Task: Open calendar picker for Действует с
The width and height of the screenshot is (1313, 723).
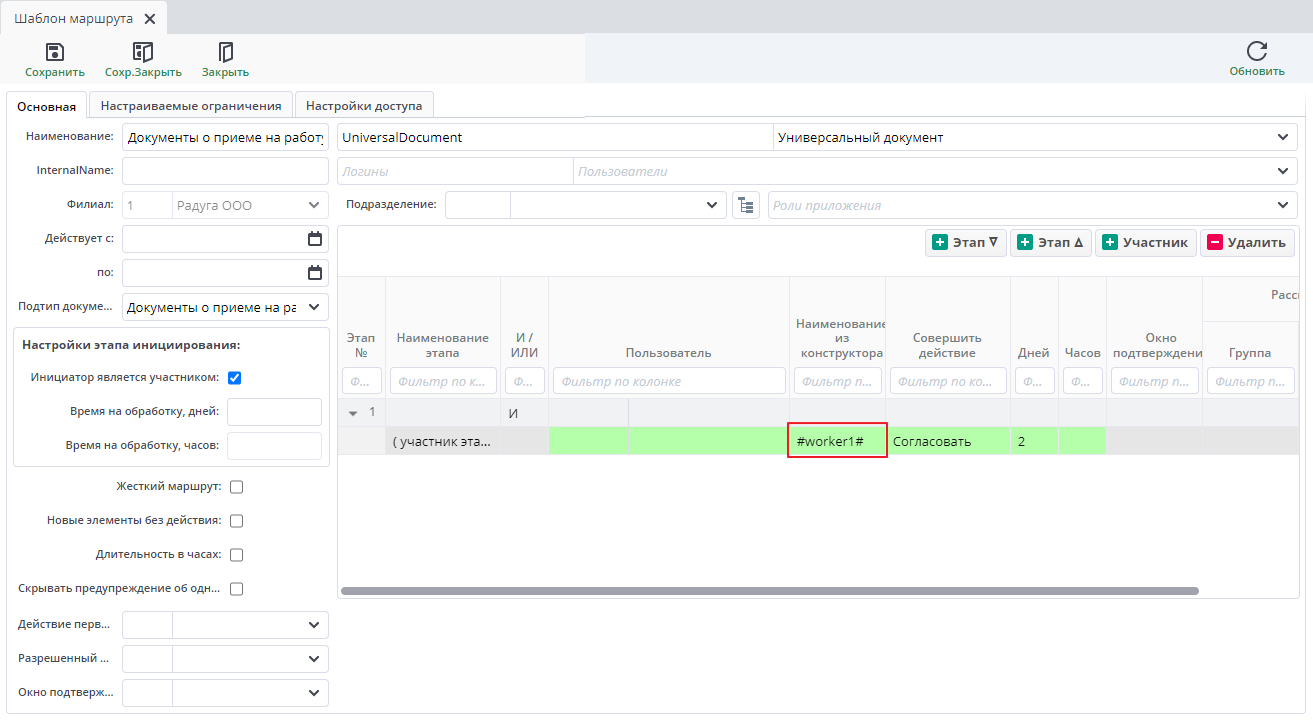Action: pos(315,239)
